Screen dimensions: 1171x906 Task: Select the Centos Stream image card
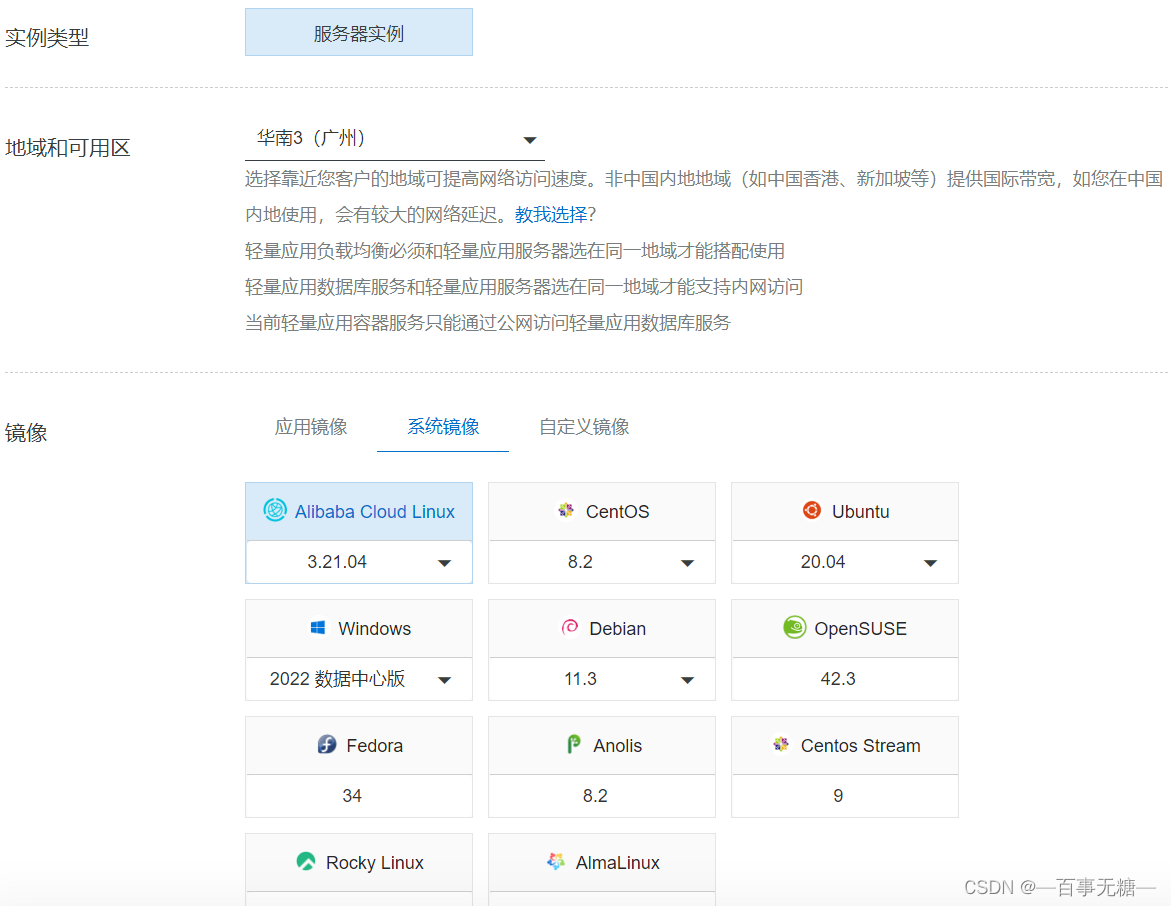click(845, 745)
